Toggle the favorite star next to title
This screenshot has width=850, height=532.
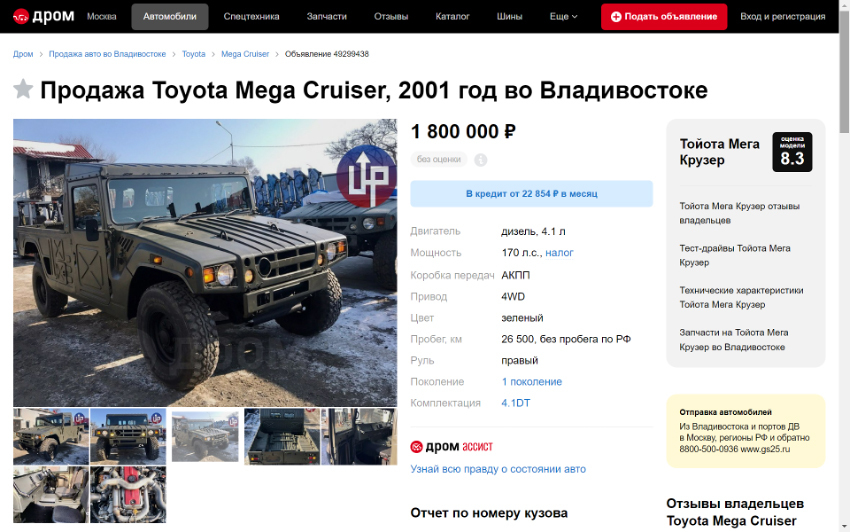click(23, 89)
